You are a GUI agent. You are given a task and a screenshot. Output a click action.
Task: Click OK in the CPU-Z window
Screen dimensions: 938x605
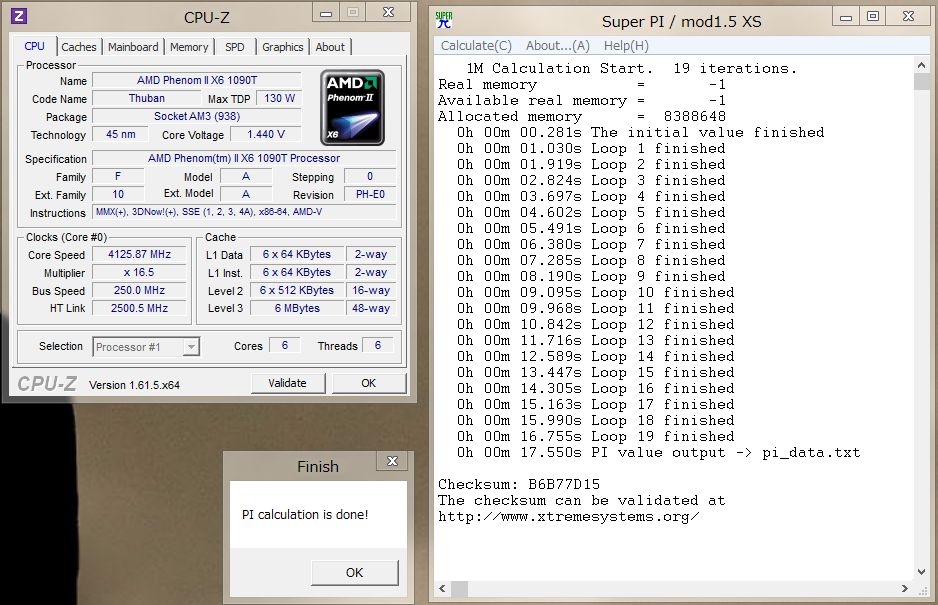pyautogui.click(x=368, y=383)
